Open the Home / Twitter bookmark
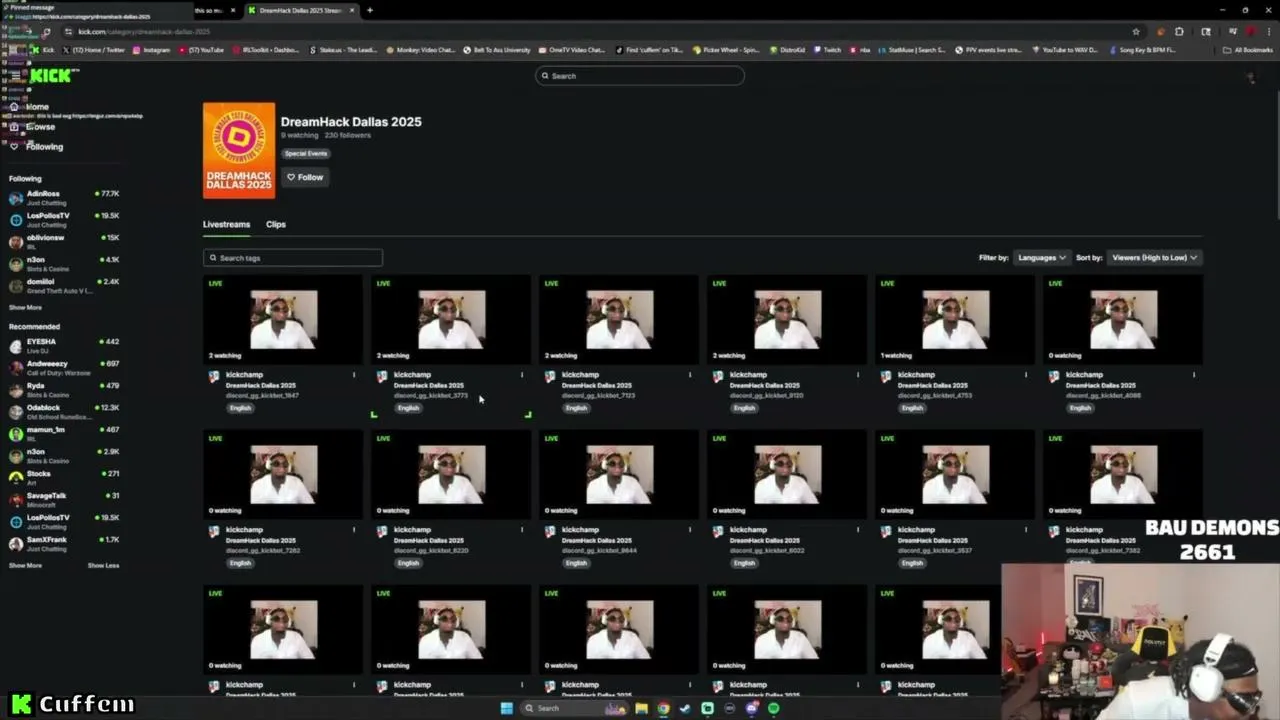 (94, 50)
